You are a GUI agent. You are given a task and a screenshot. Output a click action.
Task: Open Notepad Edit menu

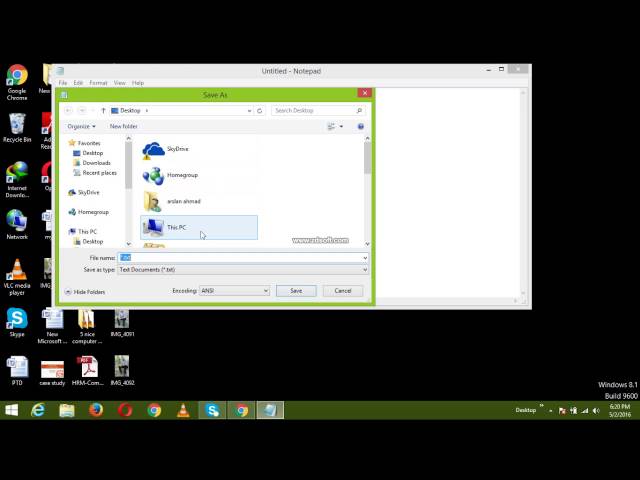(x=78, y=83)
